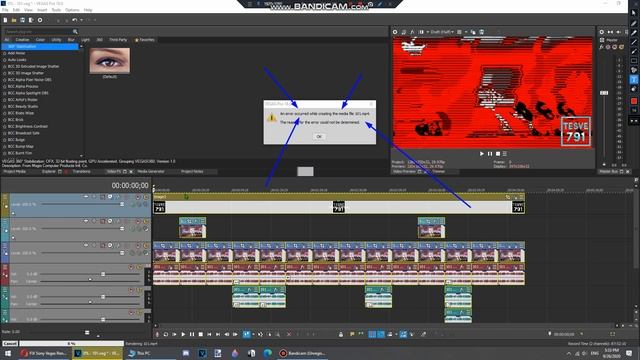Select the Normal edit tool in transport bar
This screenshot has height=360, width=640.
pos(247,334)
